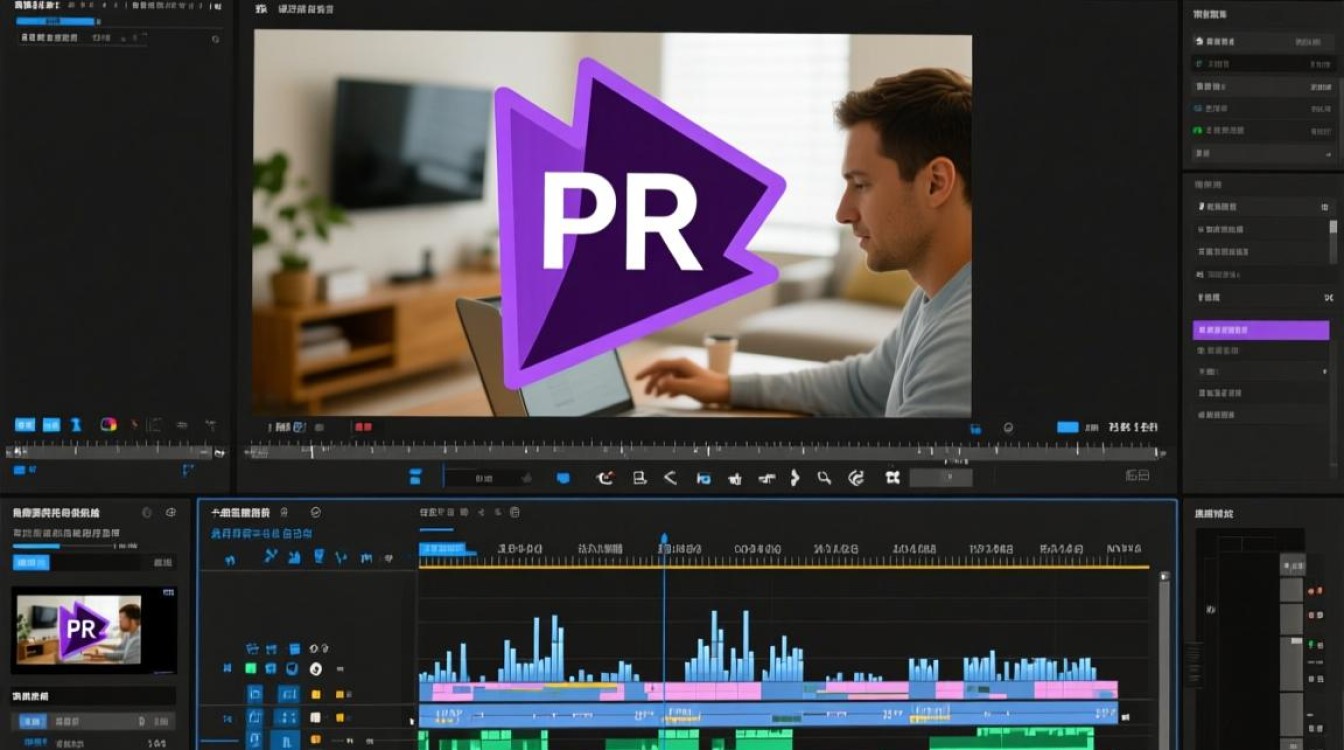Click the magnifier icon in the monitor toolbar
The width and height of the screenshot is (1344, 750).
pyautogui.click(x=823, y=478)
